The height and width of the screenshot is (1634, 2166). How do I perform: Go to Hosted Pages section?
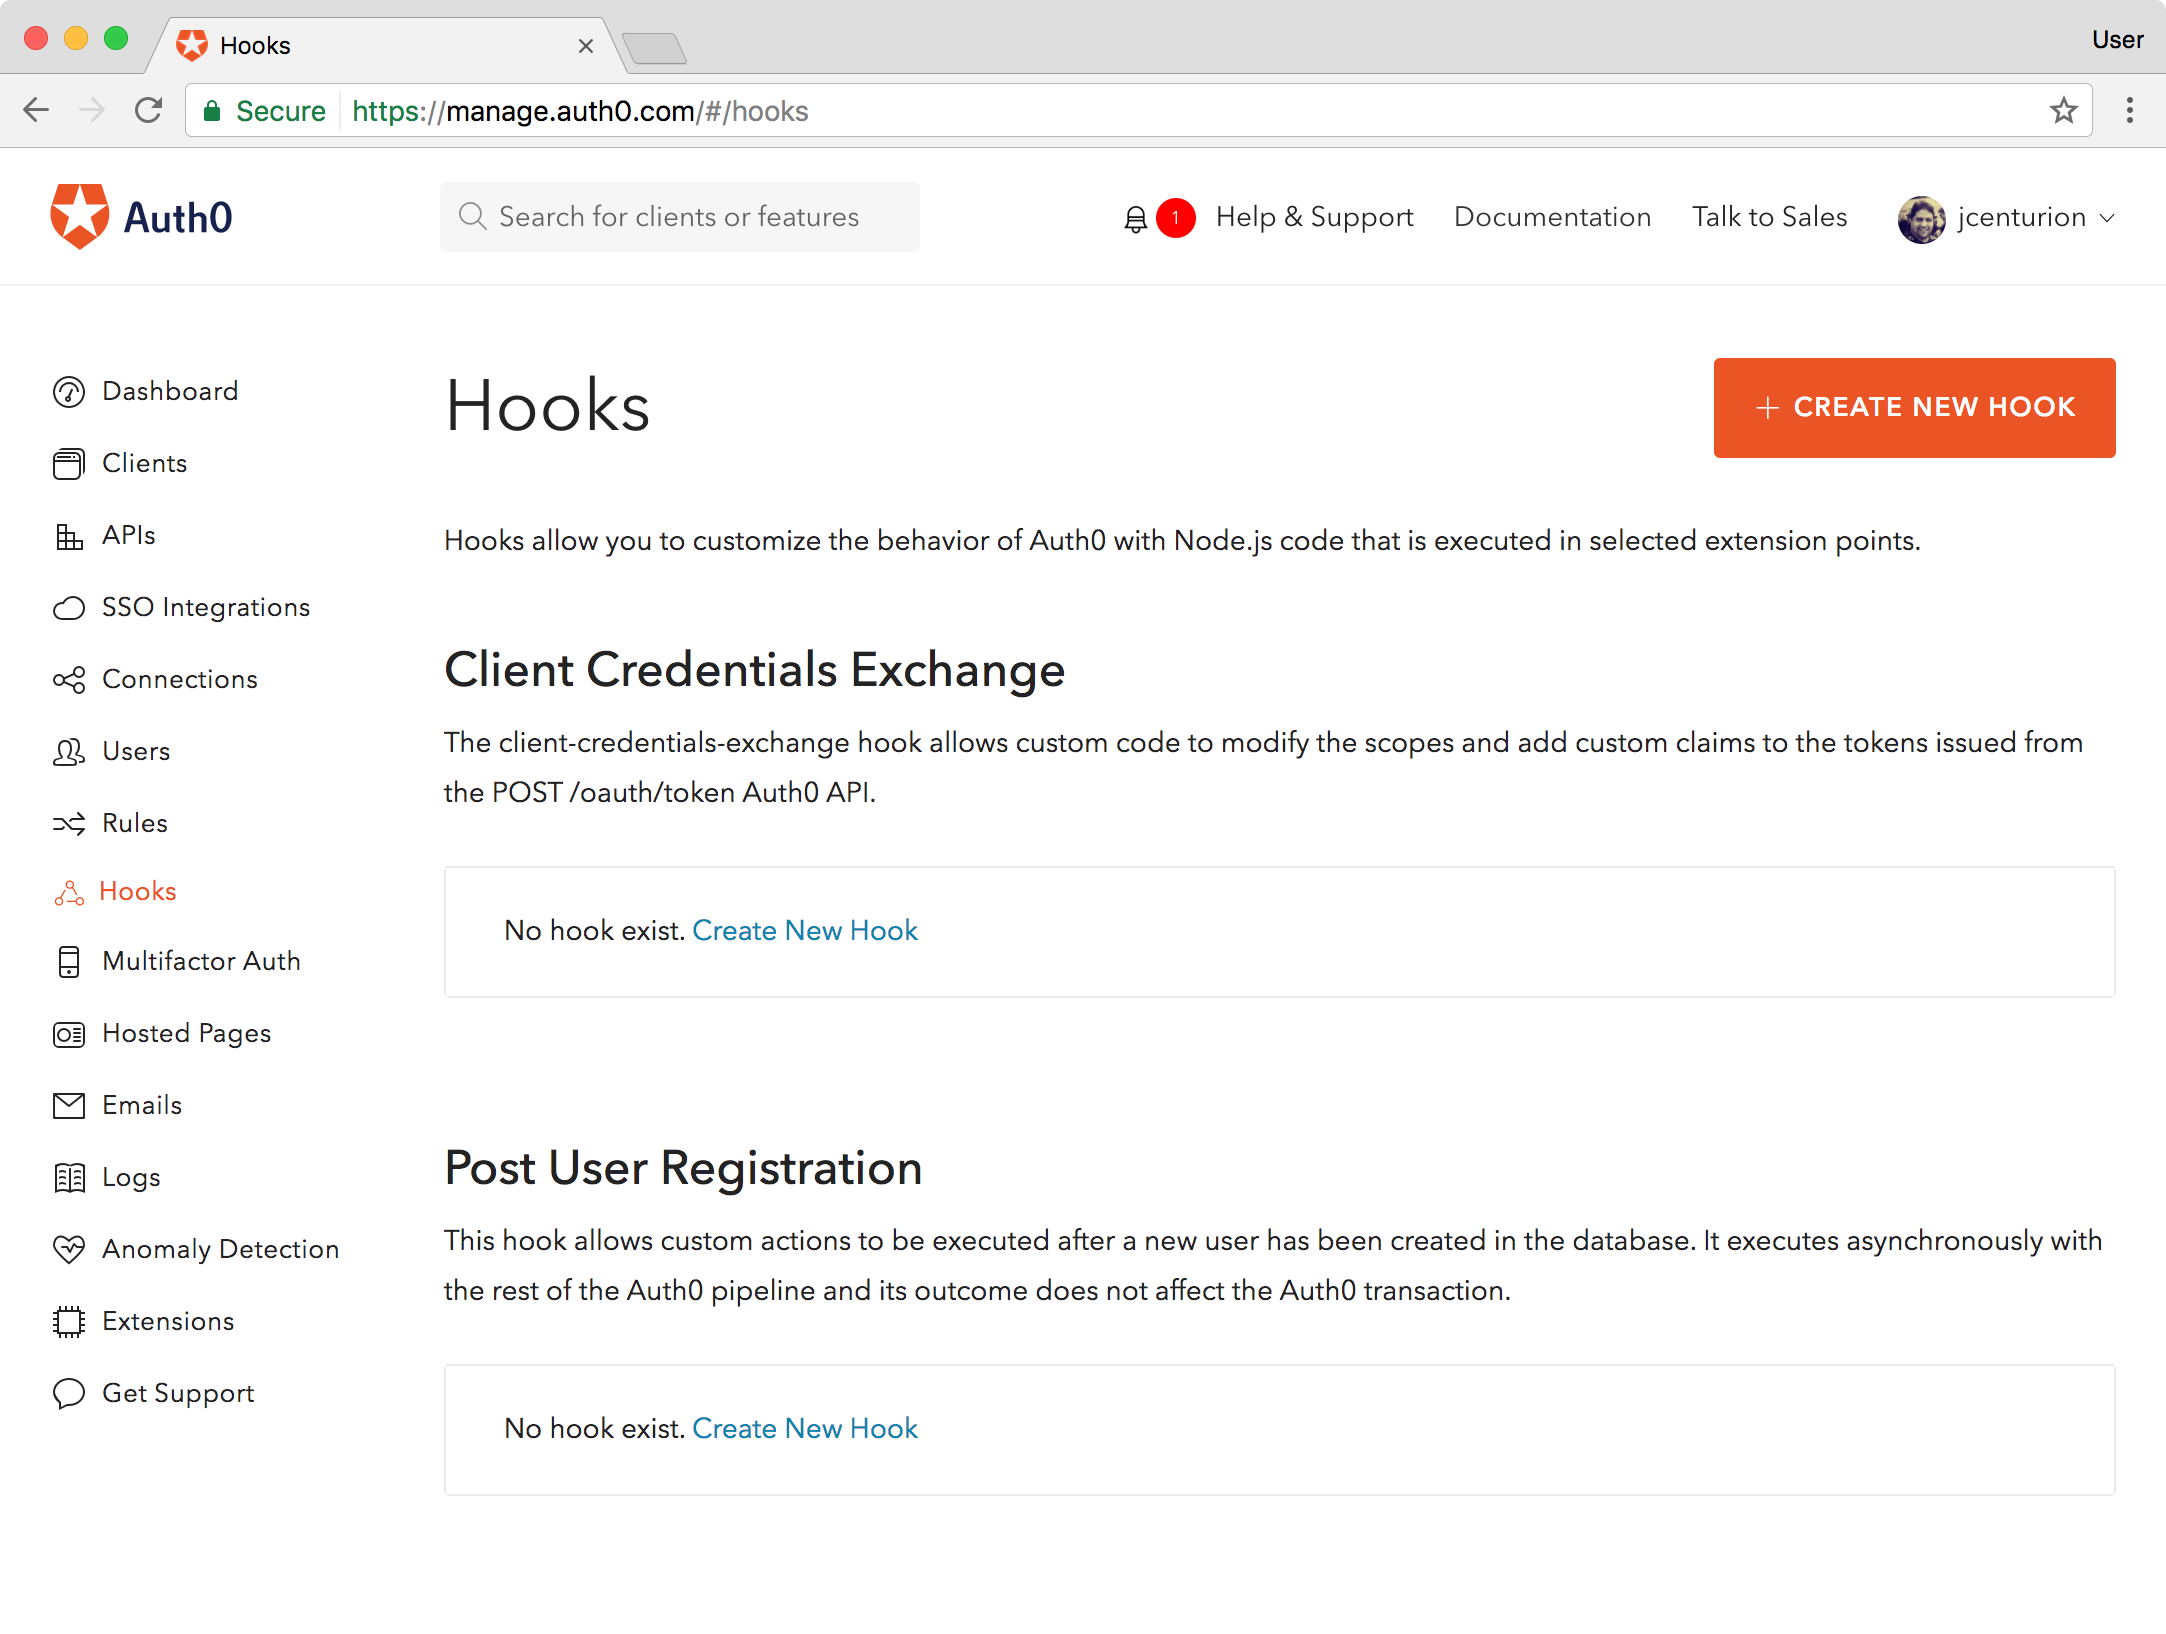[x=186, y=1033]
